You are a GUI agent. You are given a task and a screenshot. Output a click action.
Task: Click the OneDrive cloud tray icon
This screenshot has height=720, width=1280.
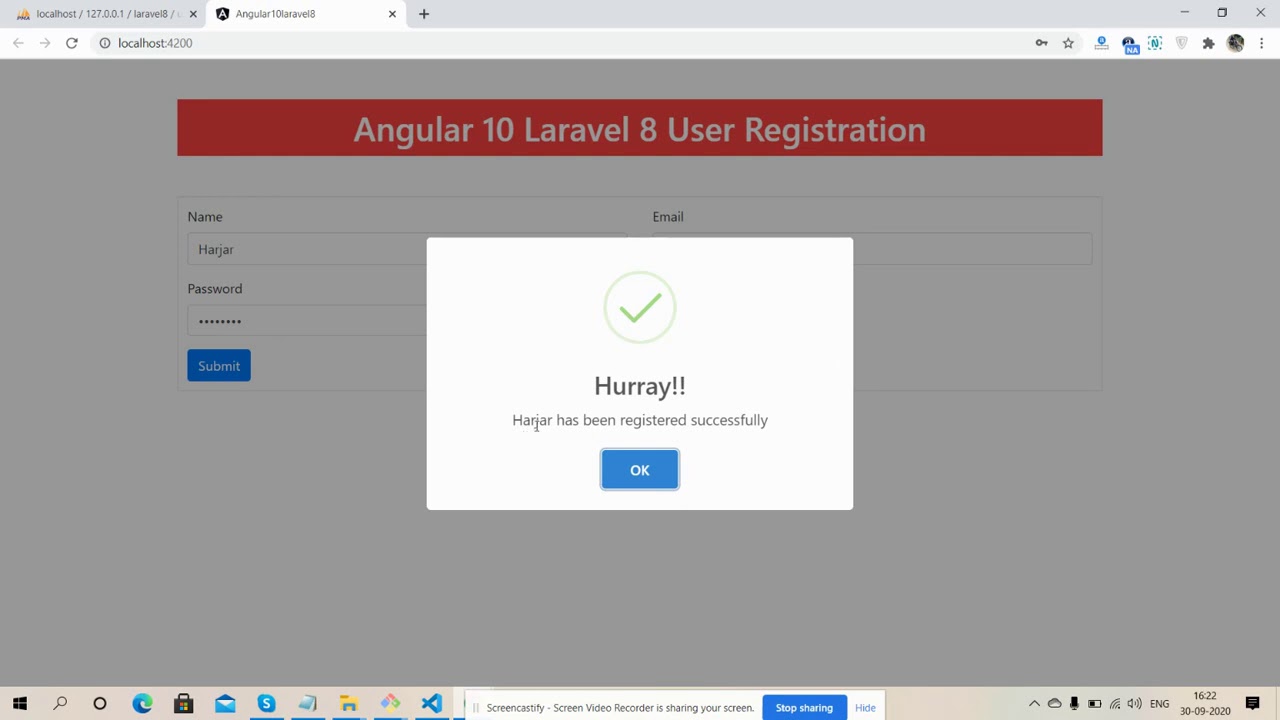coord(1054,704)
